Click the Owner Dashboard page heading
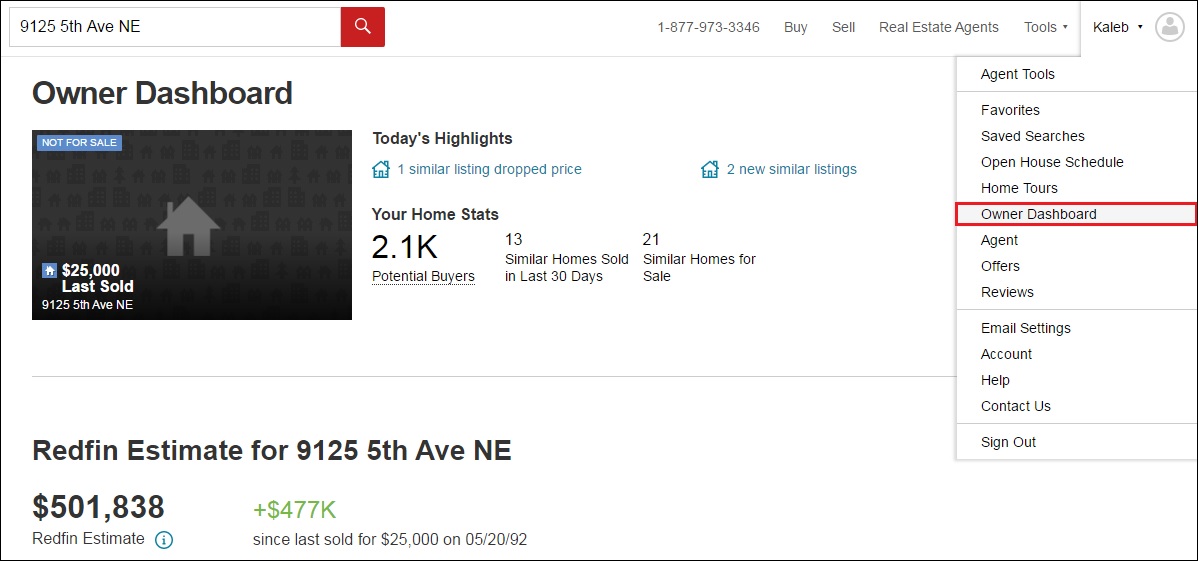 pos(163,93)
